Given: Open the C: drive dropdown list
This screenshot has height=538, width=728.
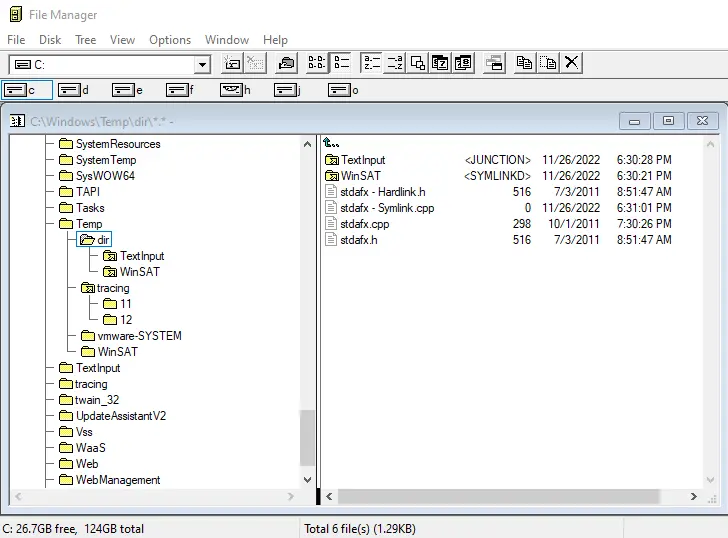Looking at the screenshot, I should [202, 65].
